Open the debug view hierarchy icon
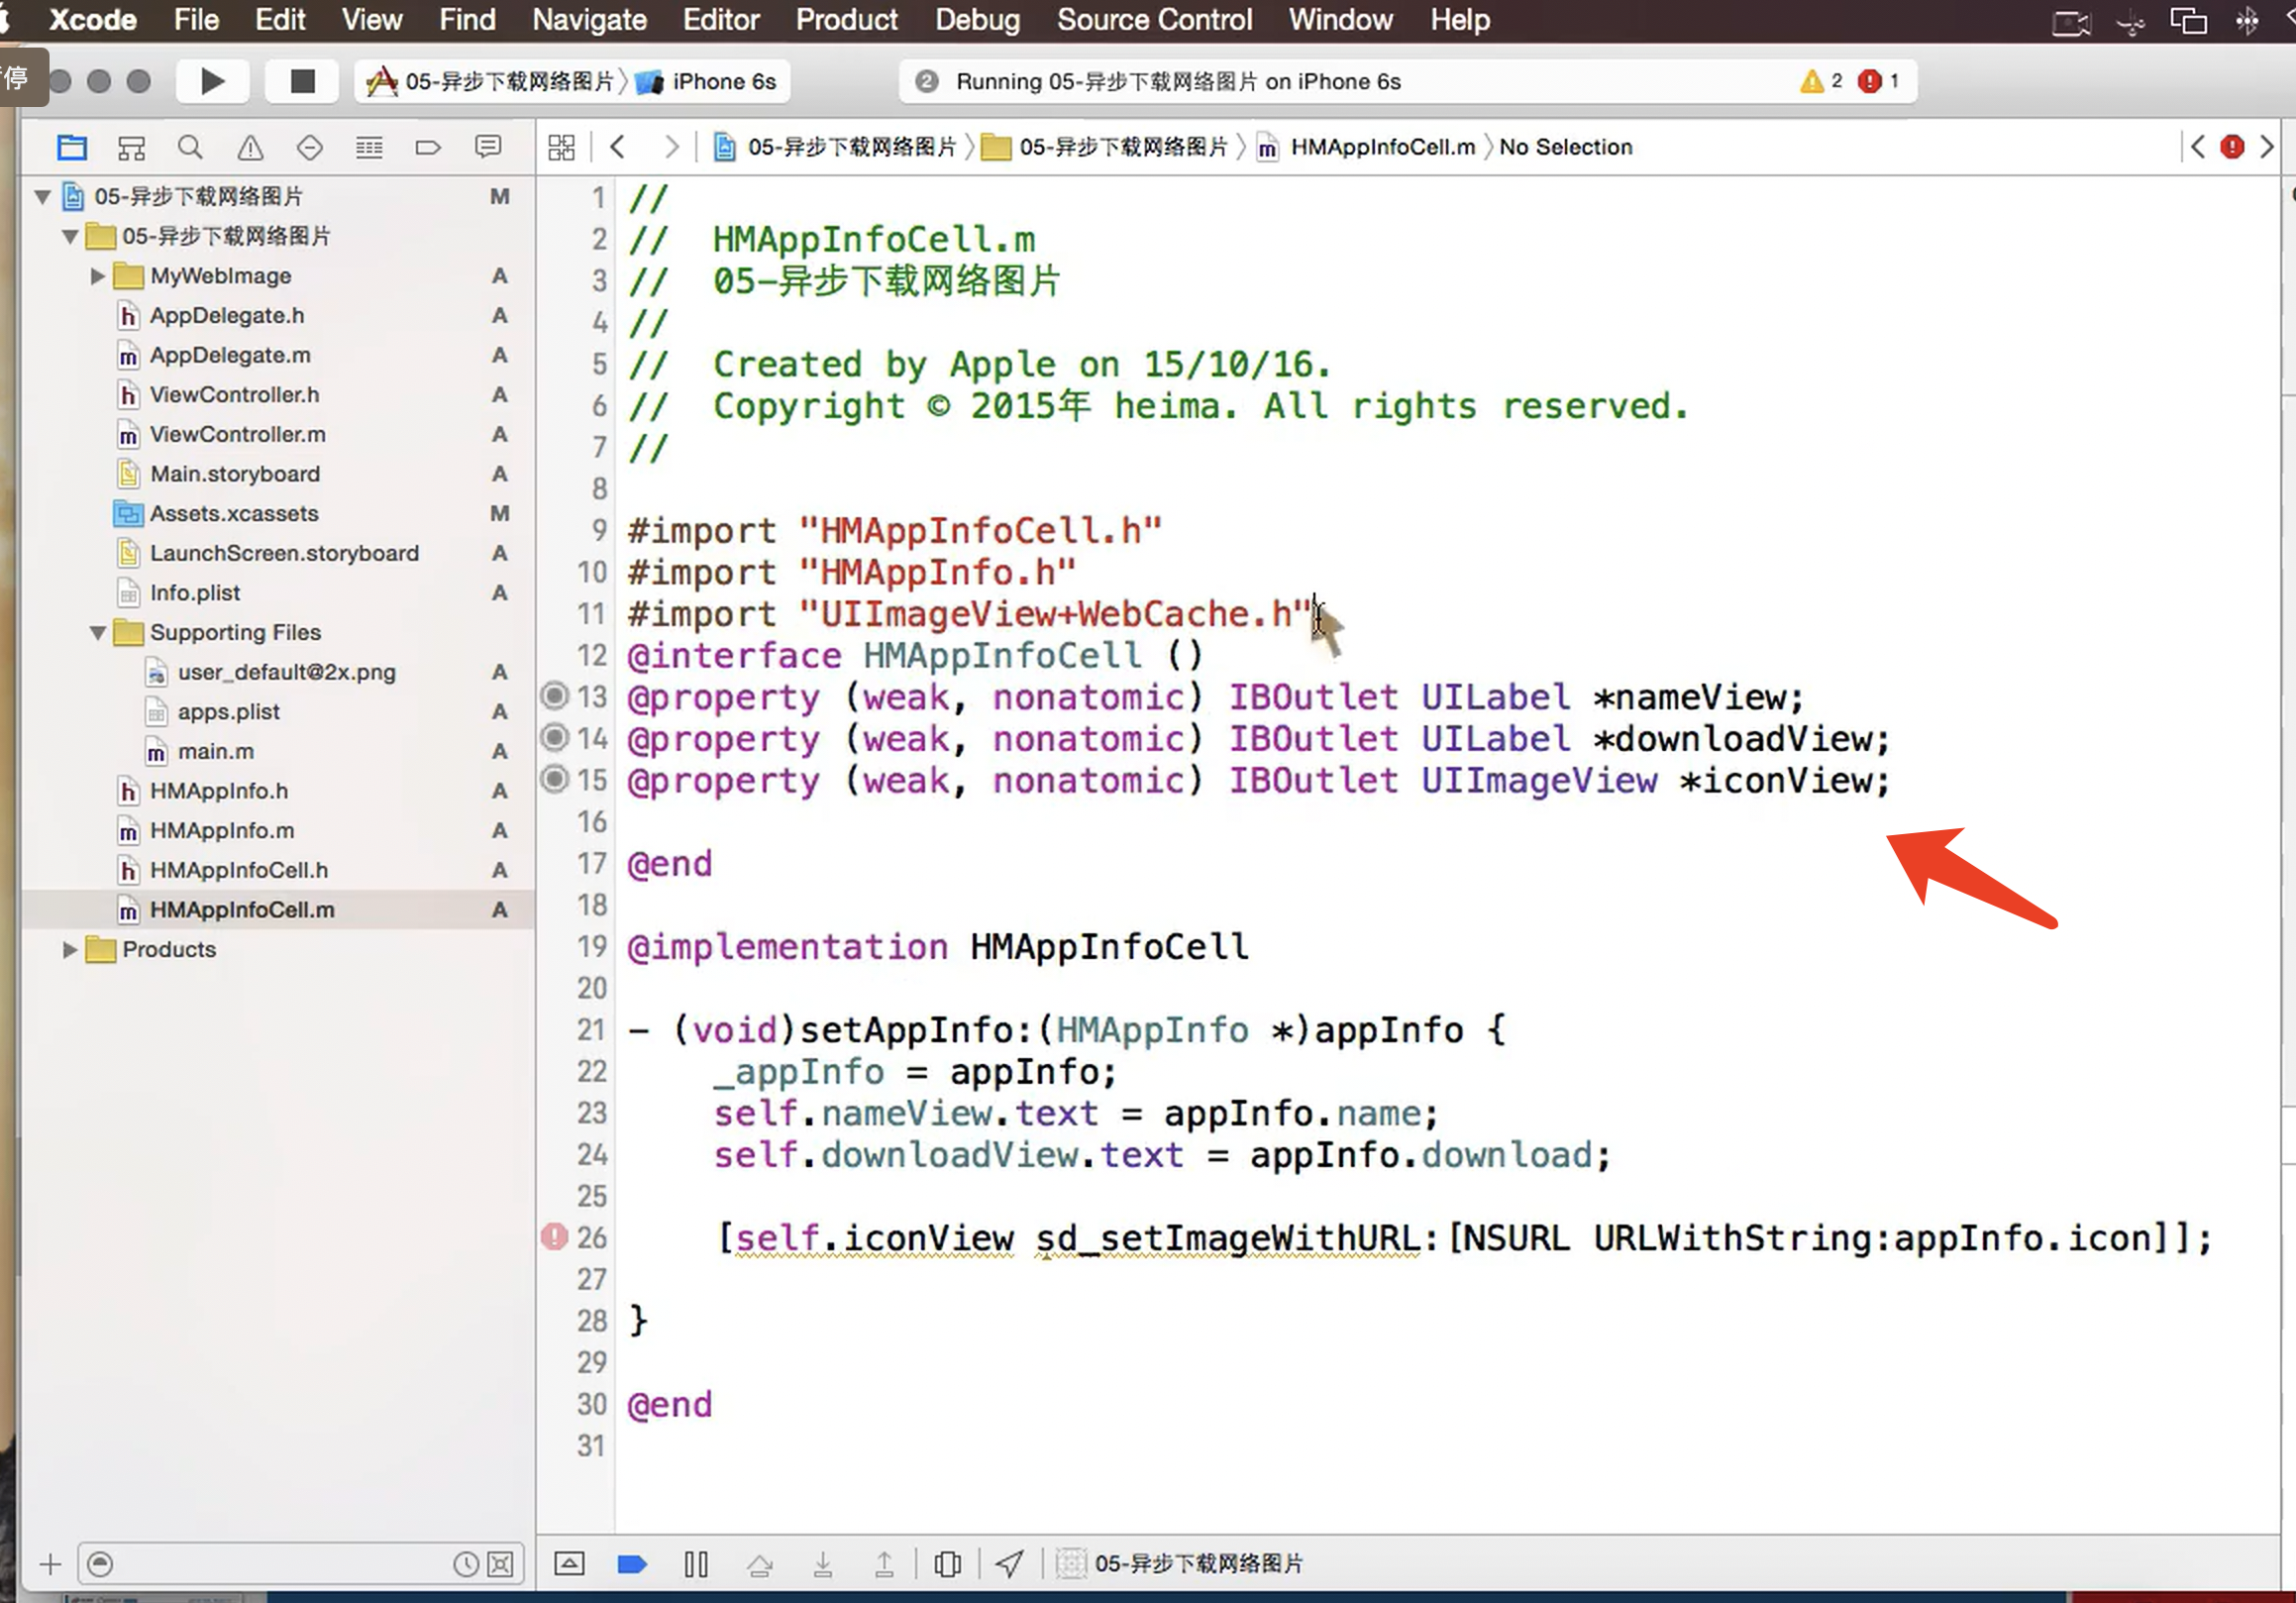Image resolution: width=2296 pixels, height=1603 pixels. pos(947,1564)
